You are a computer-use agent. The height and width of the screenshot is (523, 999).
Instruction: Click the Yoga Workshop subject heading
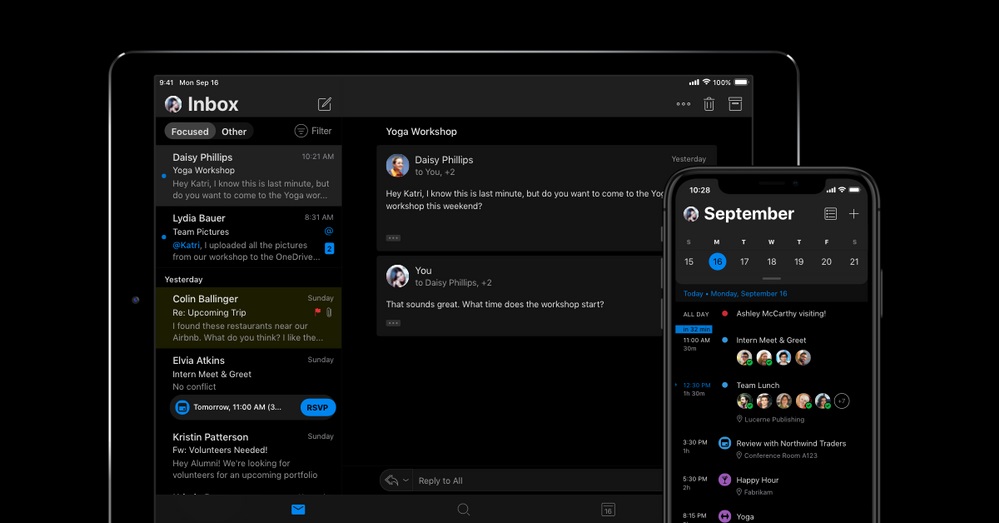pyautogui.click(x=421, y=131)
